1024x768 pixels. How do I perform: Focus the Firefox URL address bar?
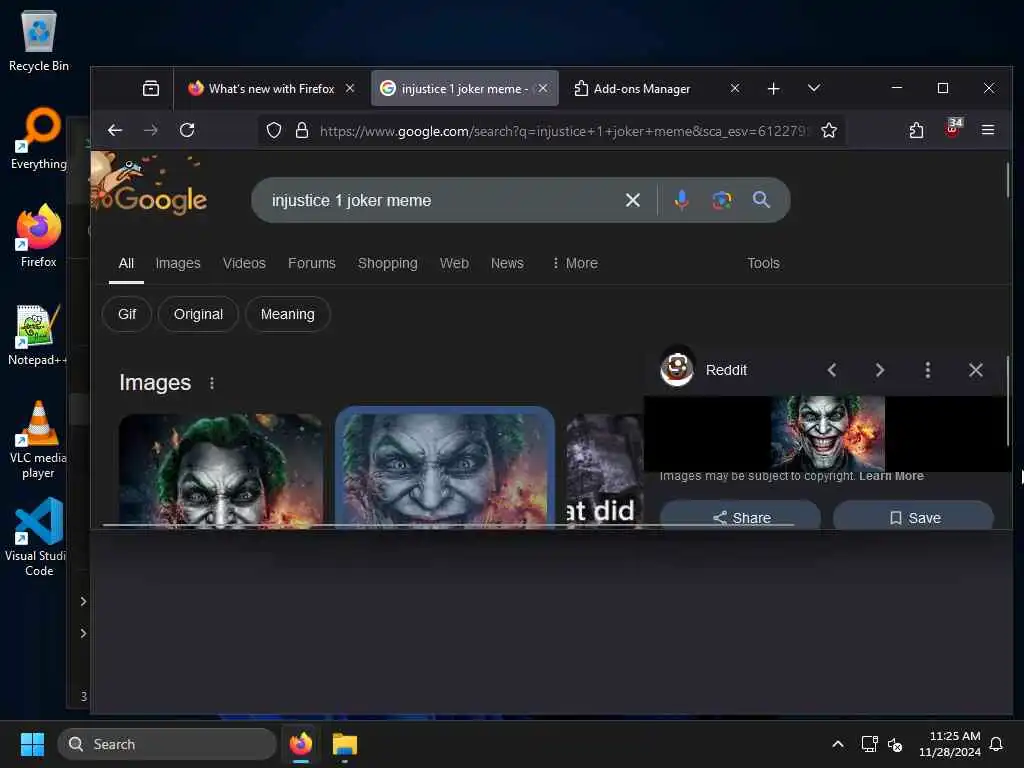pyautogui.click(x=563, y=131)
